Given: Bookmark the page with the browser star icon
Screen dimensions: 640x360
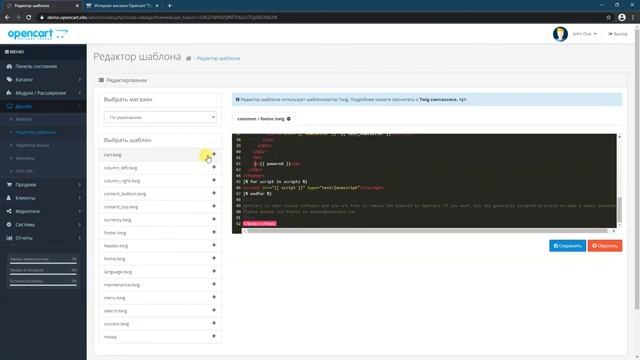Looking at the screenshot, I should [608, 18].
